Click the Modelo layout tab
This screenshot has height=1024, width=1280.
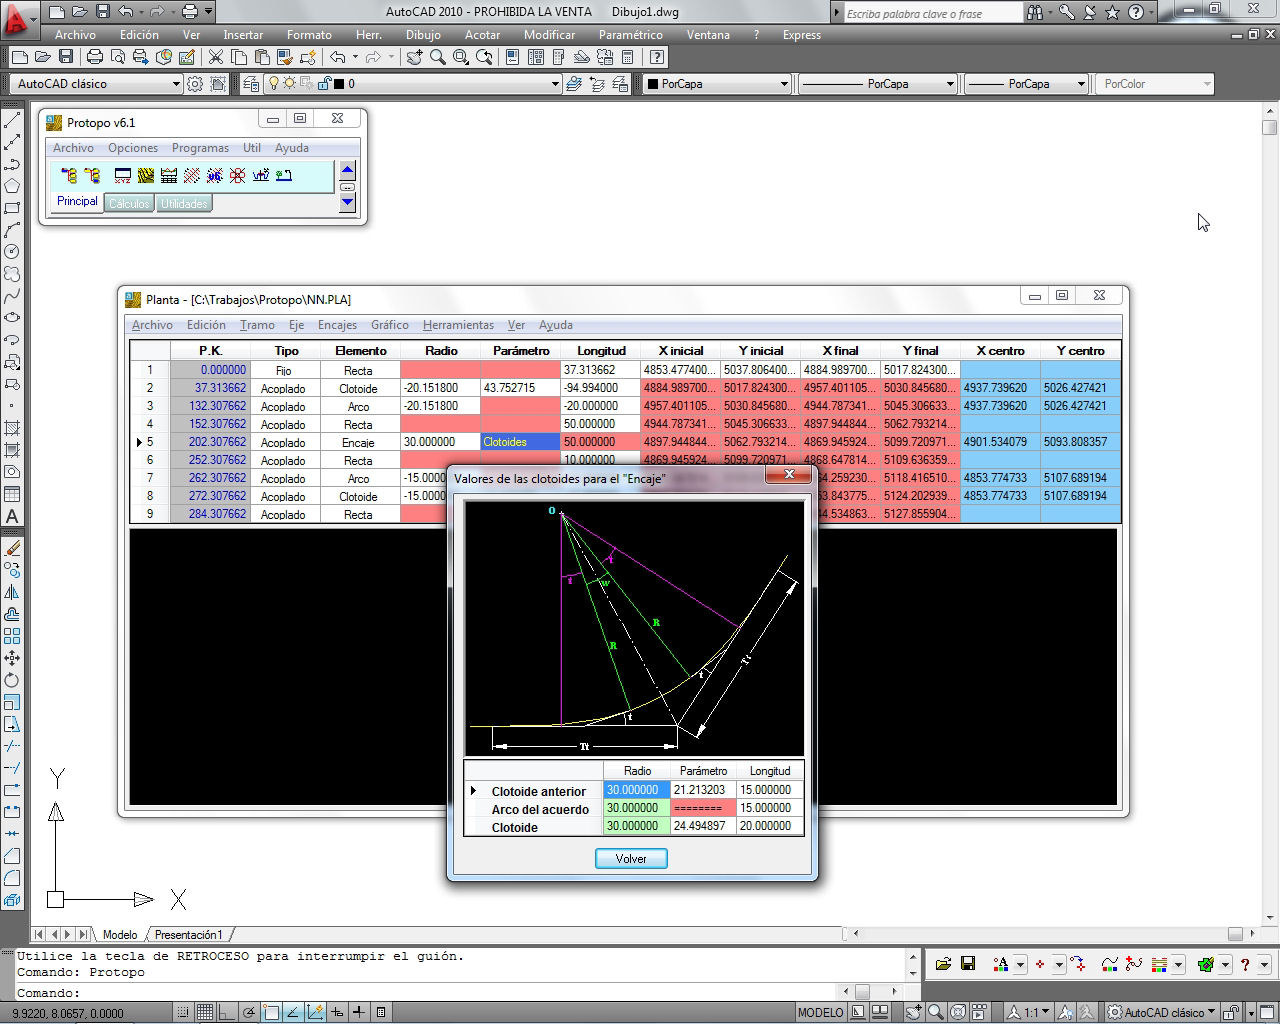pyautogui.click(x=119, y=935)
